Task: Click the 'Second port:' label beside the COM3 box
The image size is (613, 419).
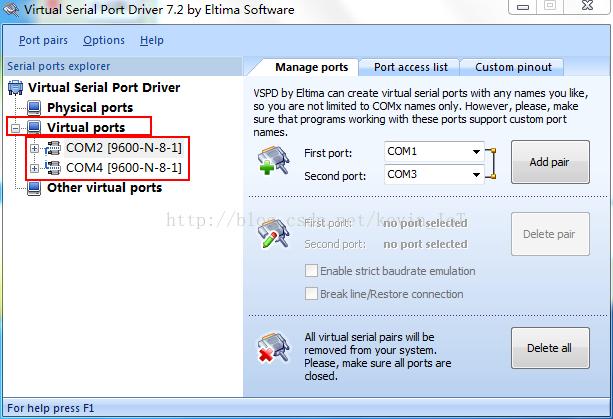Action: 335,176
